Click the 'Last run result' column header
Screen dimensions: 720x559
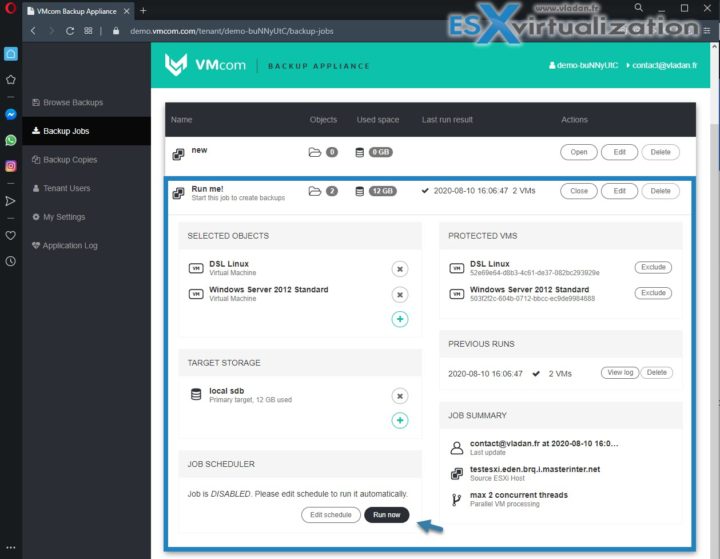447,119
